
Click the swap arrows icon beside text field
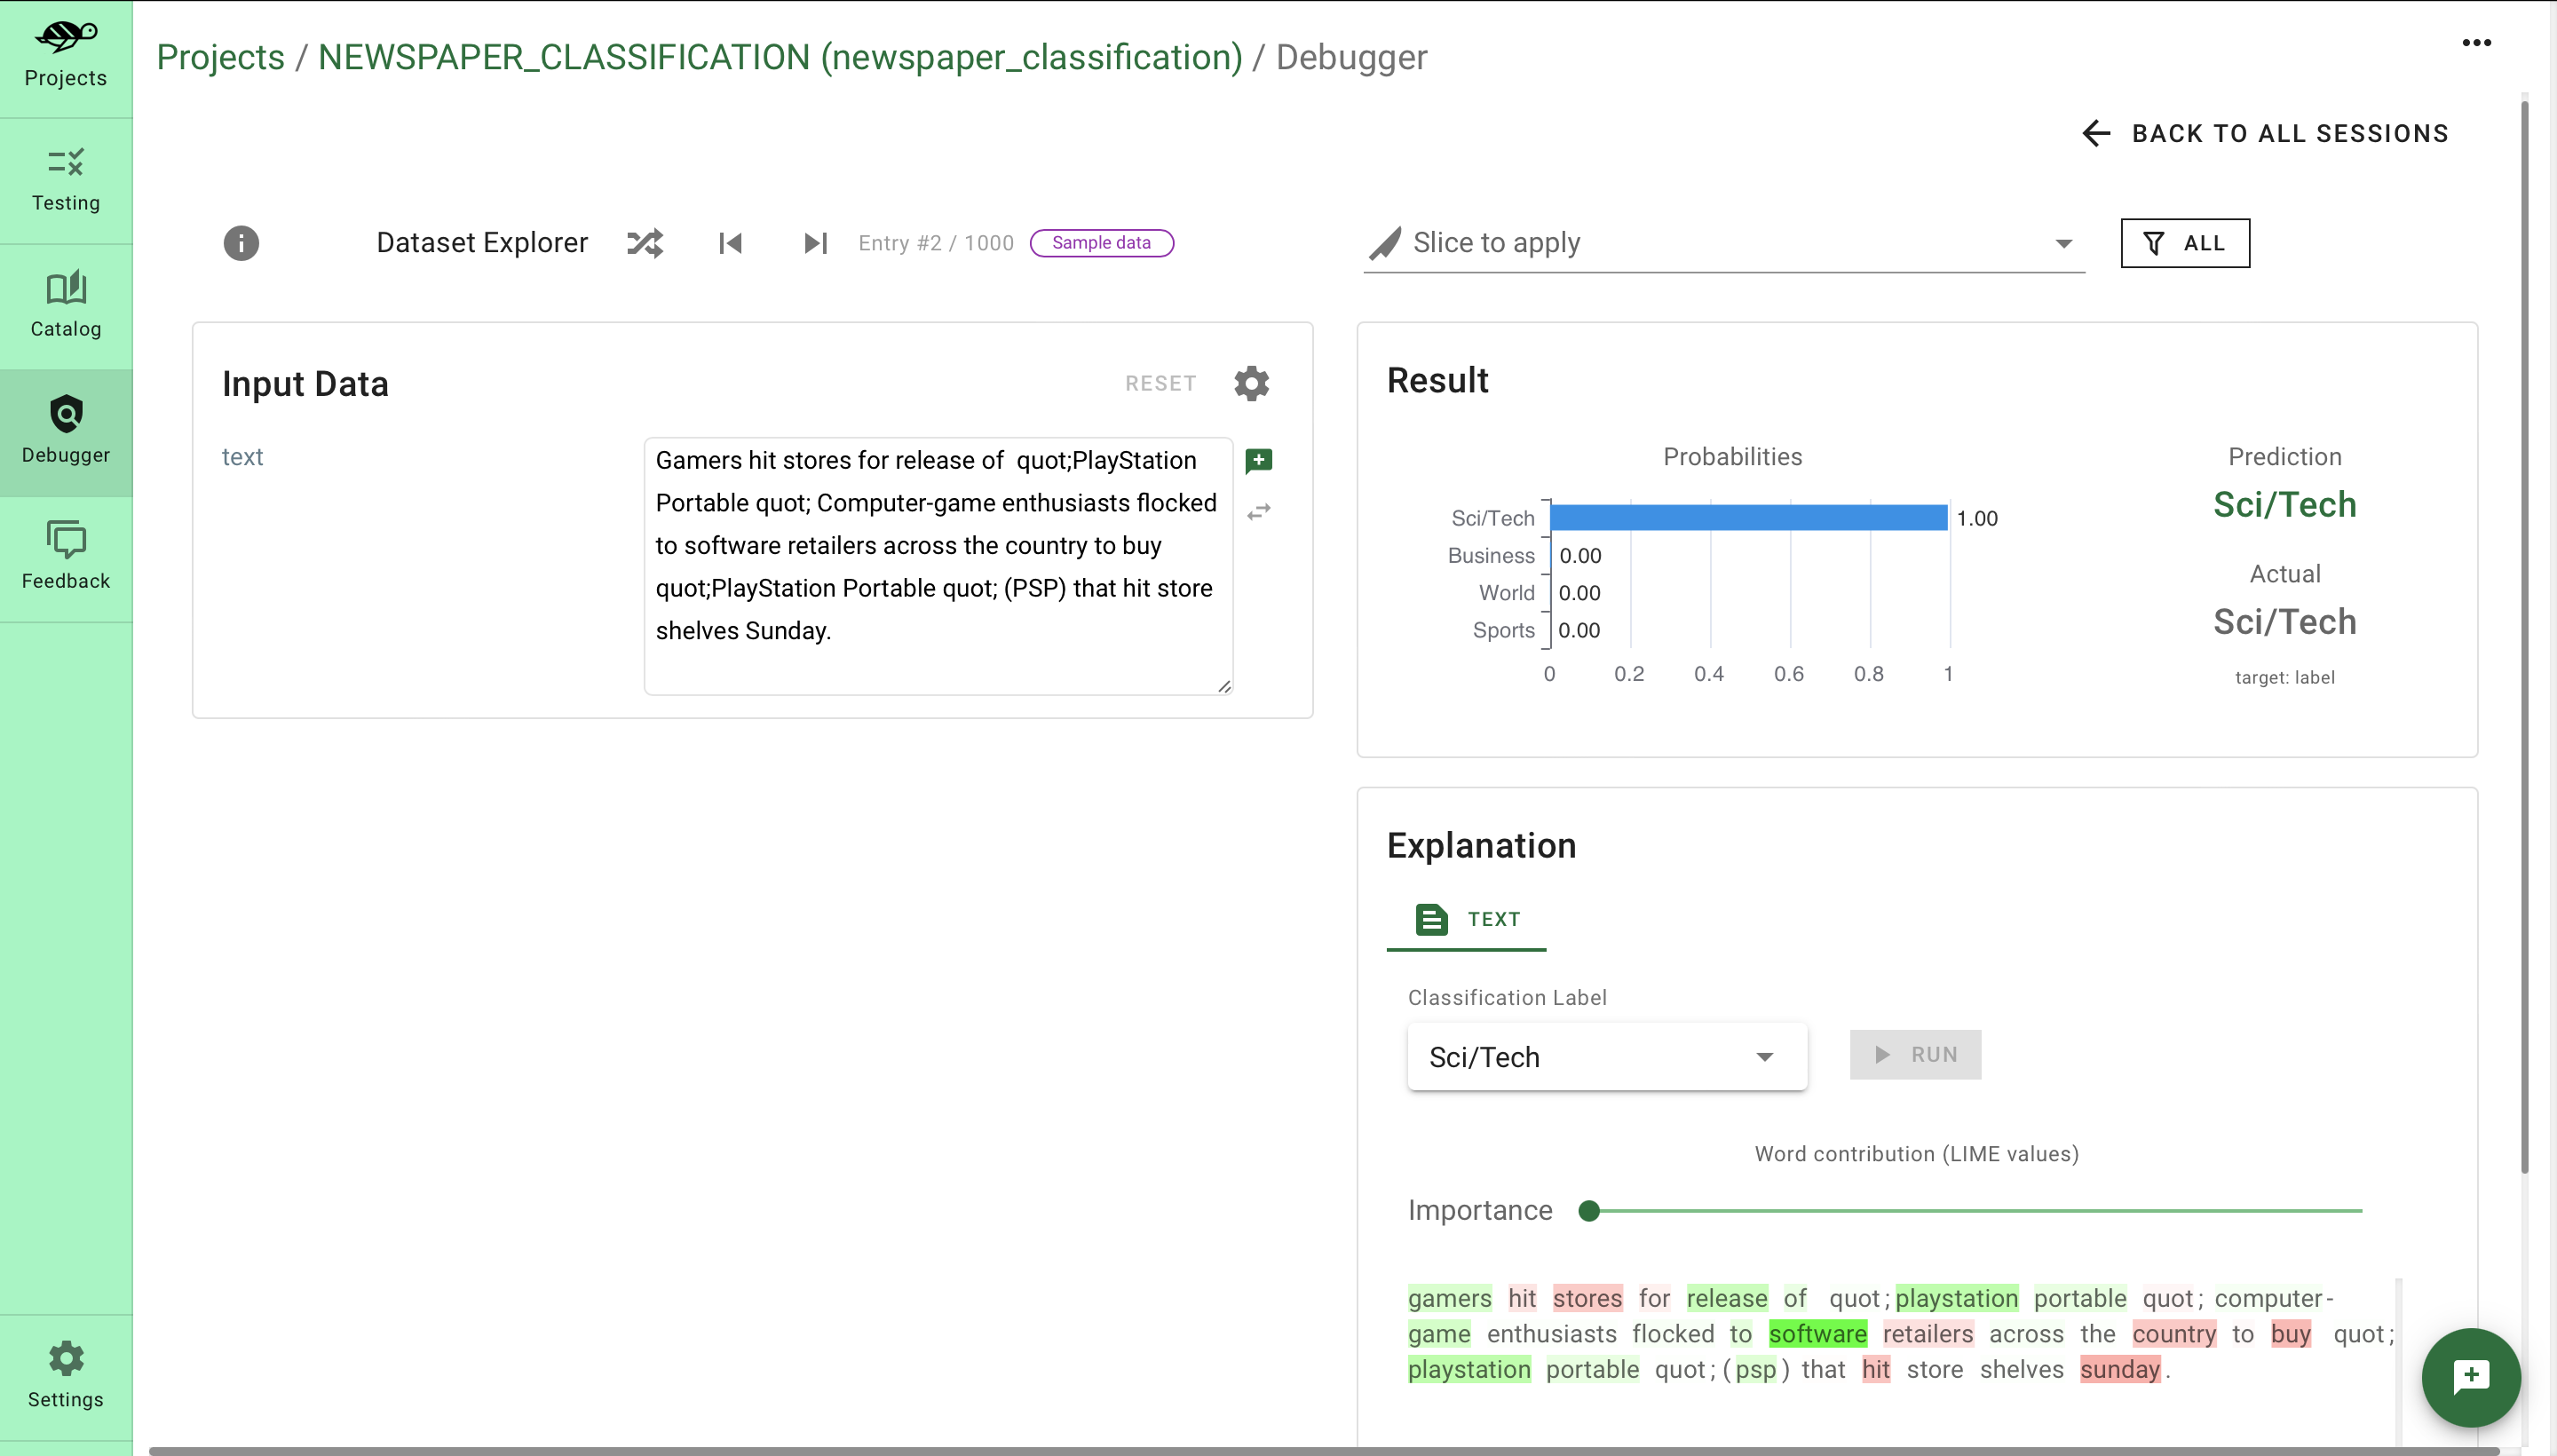click(x=1259, y=512)
